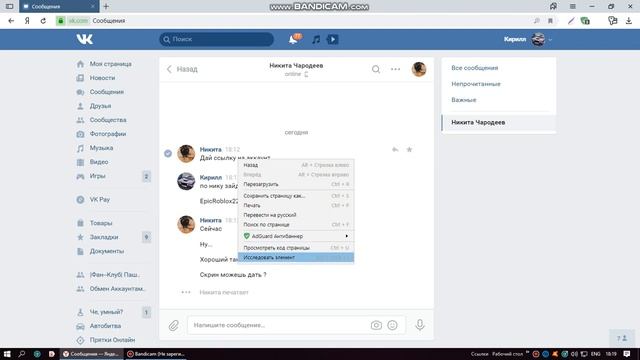Screen dimensions: 640x360
Task: Open the VK logo home link
Action: coord(84,39)
